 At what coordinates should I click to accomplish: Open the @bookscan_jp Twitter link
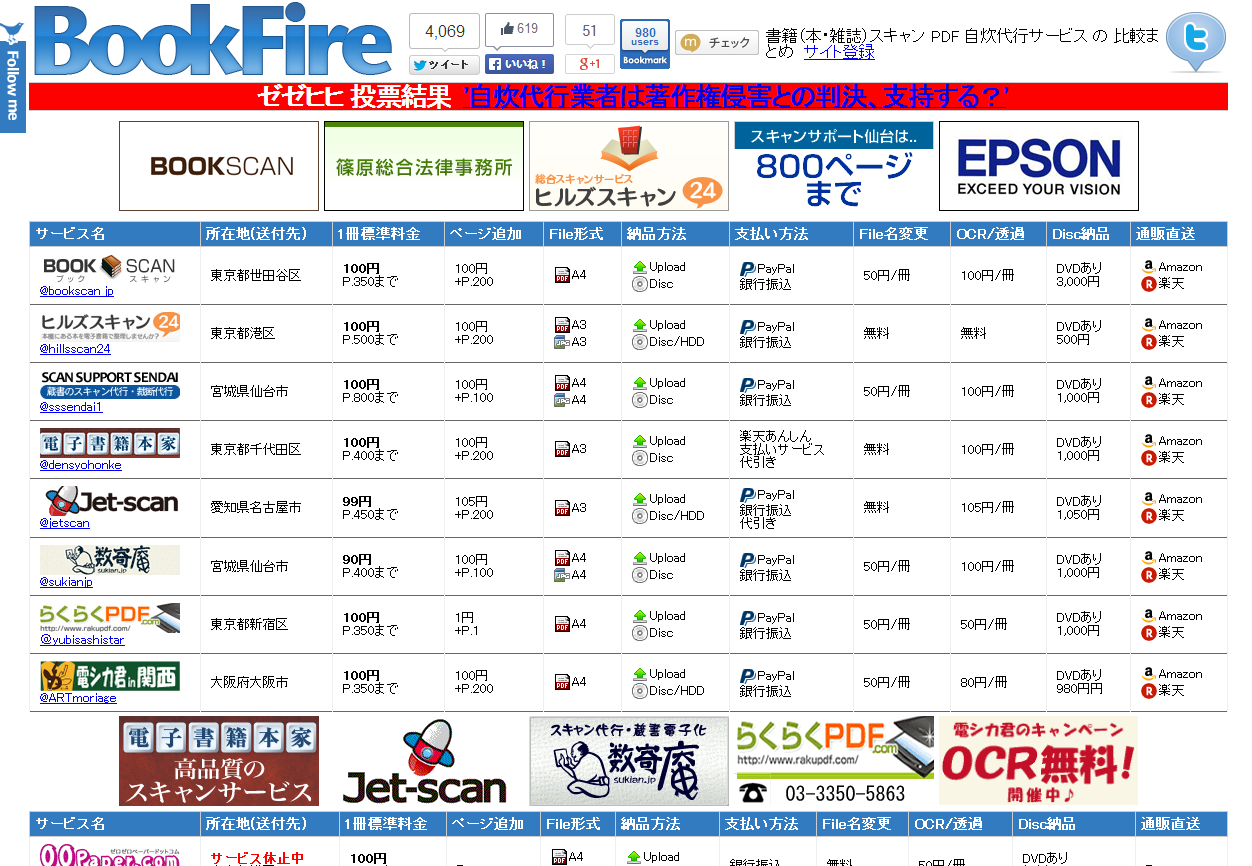click(76, 291)
